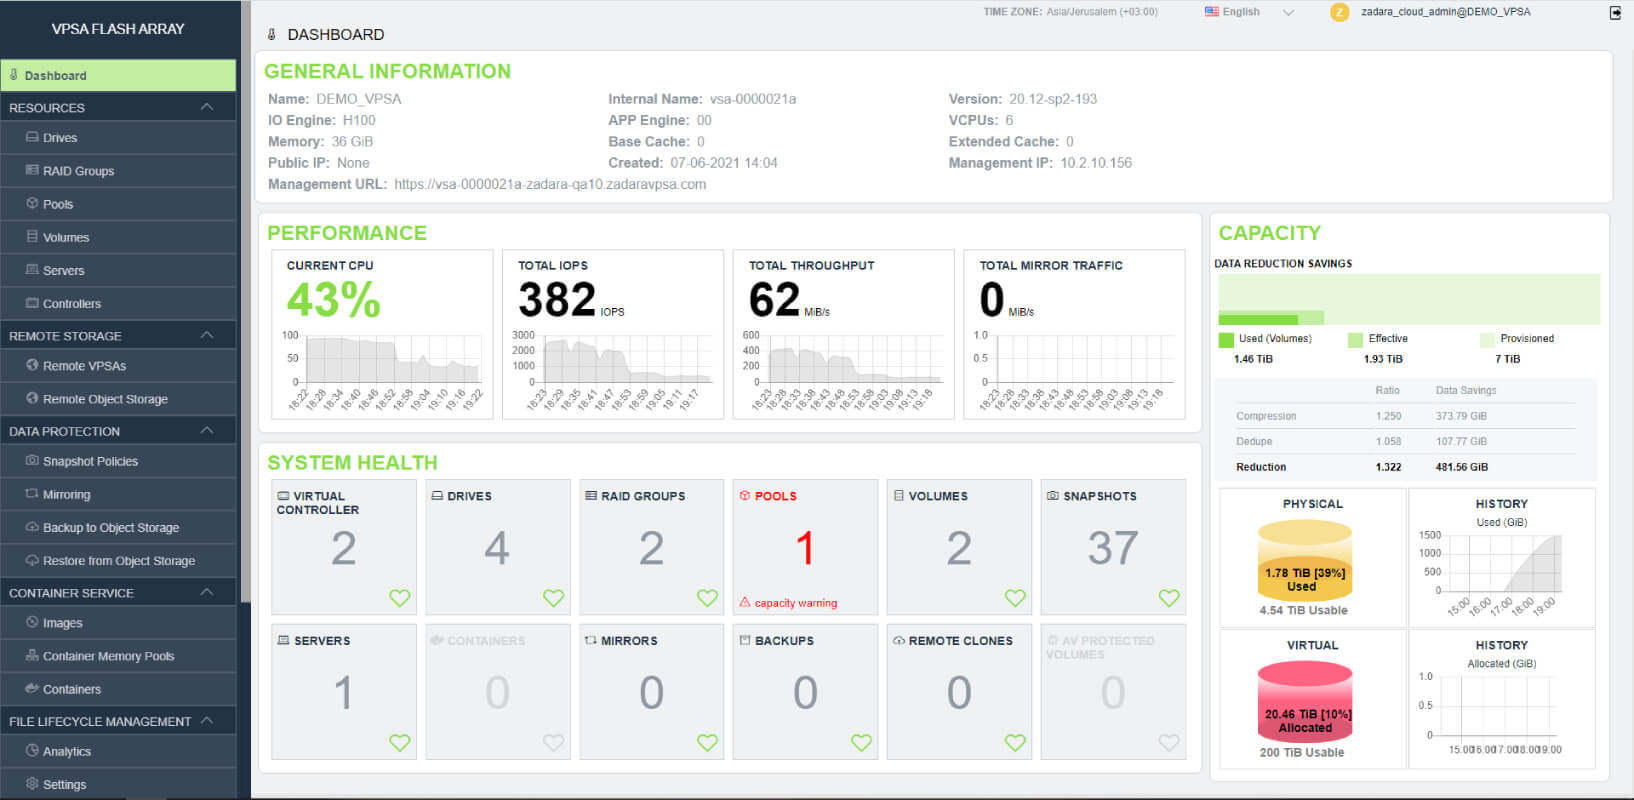Collapse the Remote Storage section
This screenshot has height=800, width=1634.
(207, 336)
